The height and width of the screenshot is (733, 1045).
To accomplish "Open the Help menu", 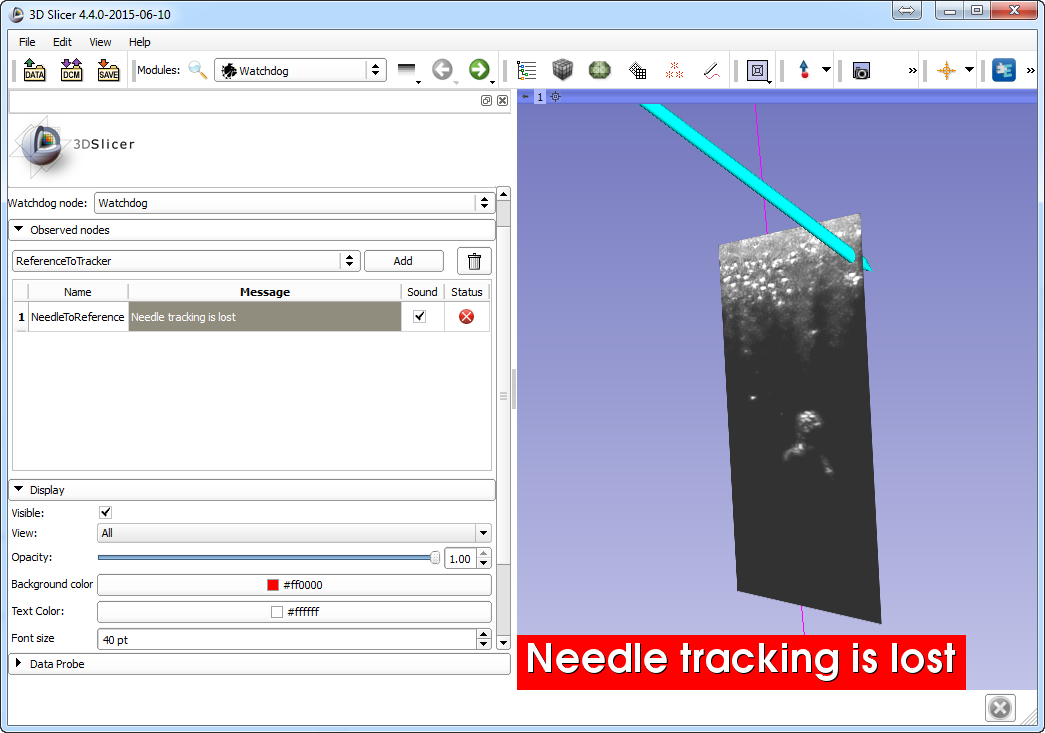I will [140, 42].
